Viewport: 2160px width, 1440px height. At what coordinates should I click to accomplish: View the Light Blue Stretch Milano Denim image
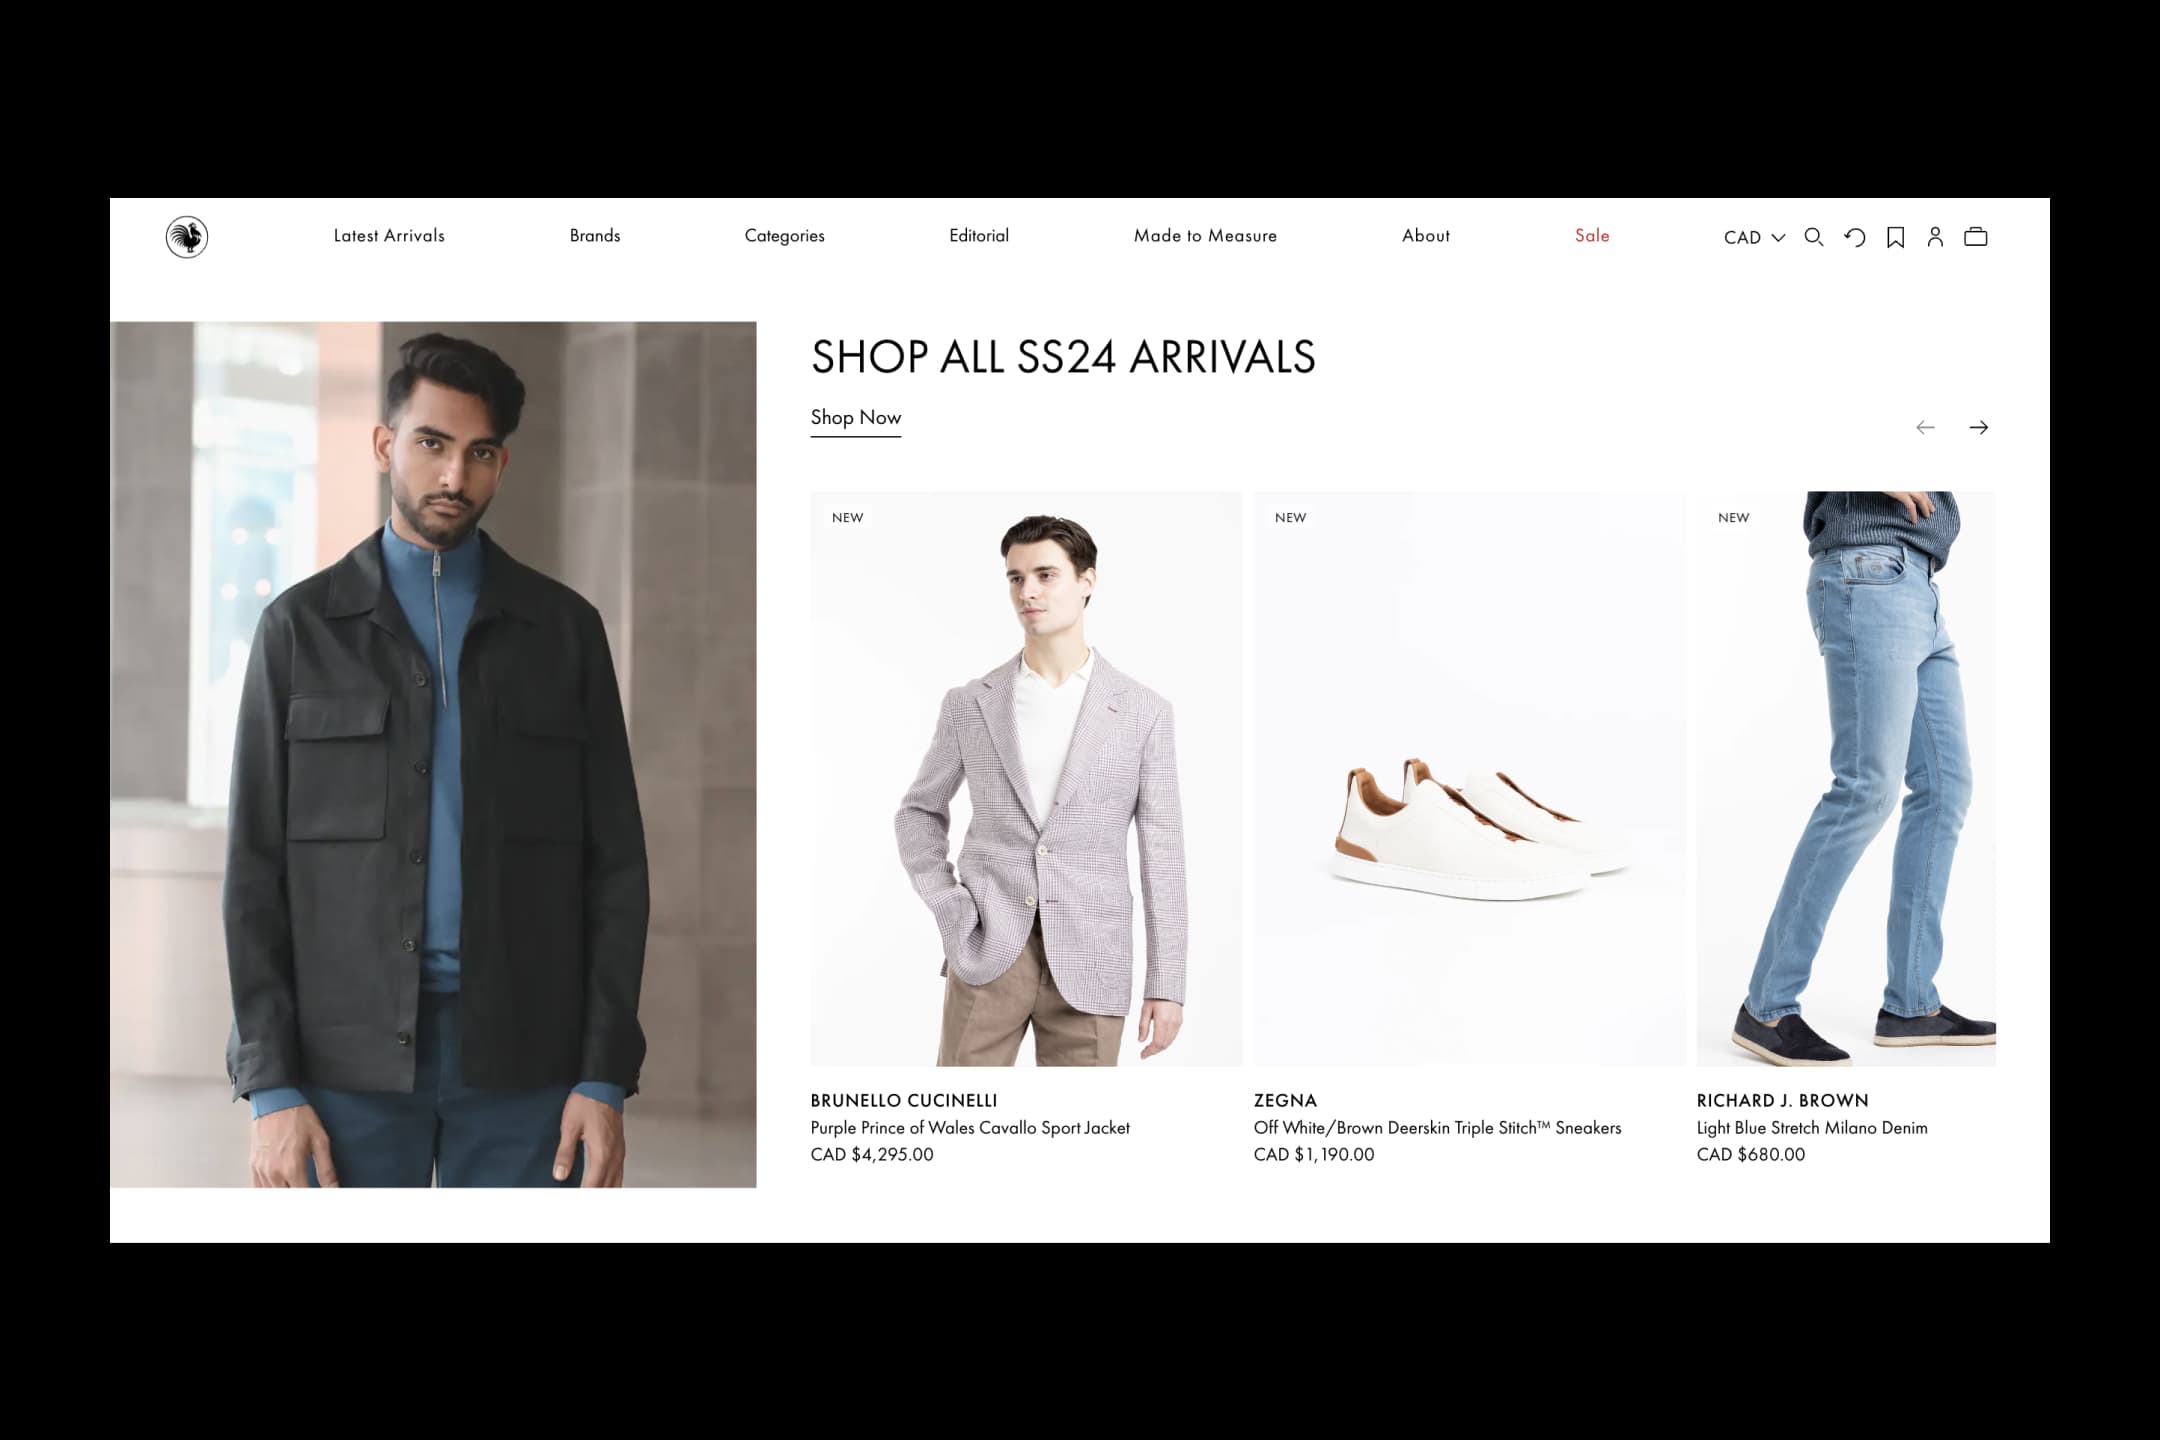tap(1846, 778)
